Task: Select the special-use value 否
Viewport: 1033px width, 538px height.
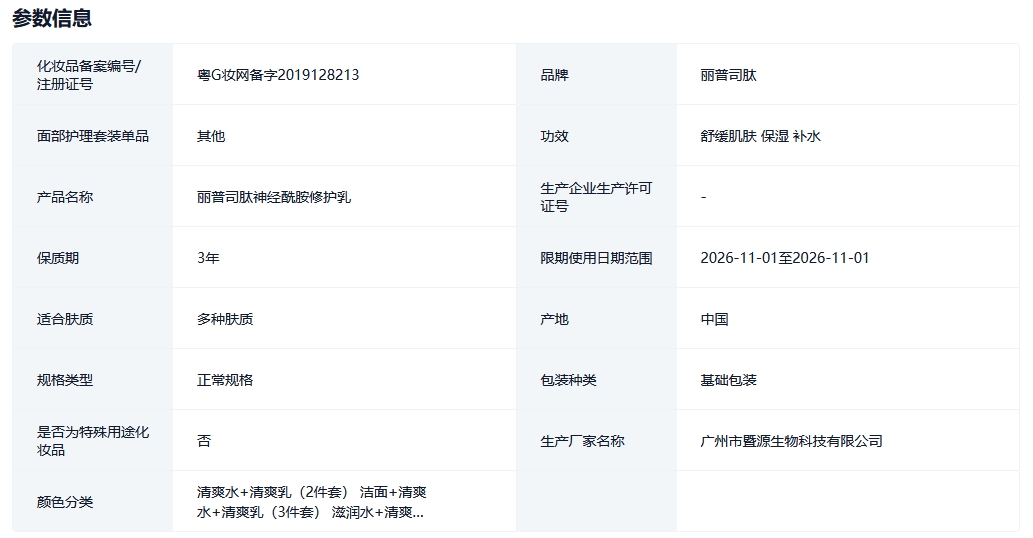Action: (x=204, y=441)
